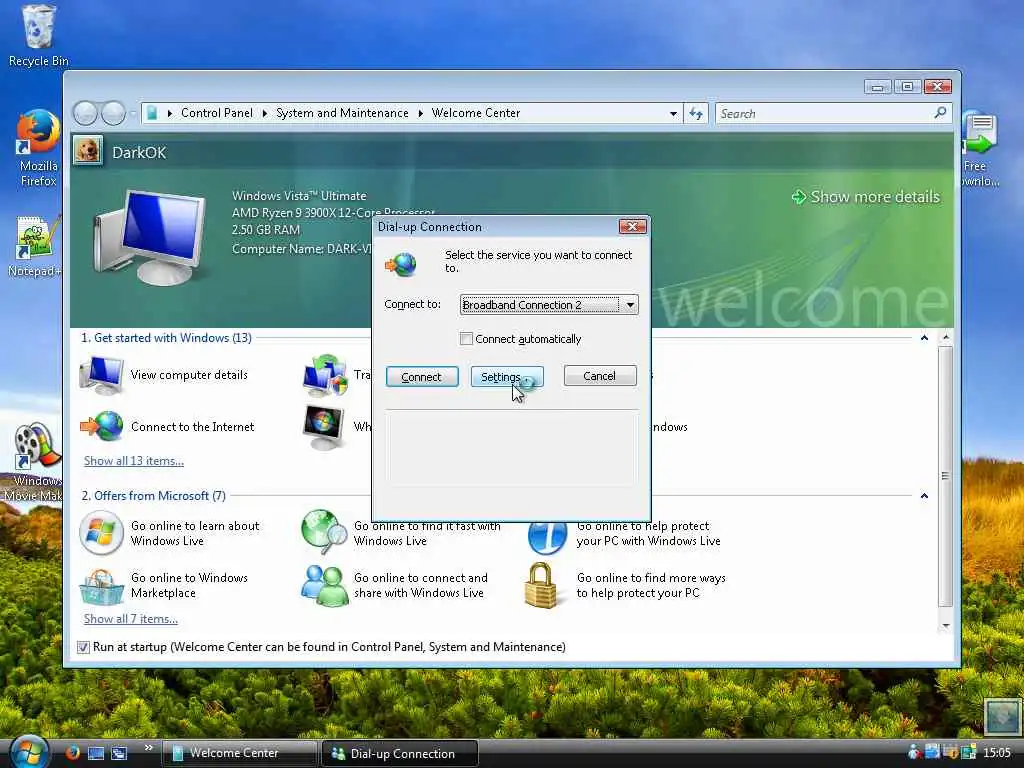Click the find it fast magnifier globe icon
This screenshot has height=768, width=1024.
tap(324, 532)
